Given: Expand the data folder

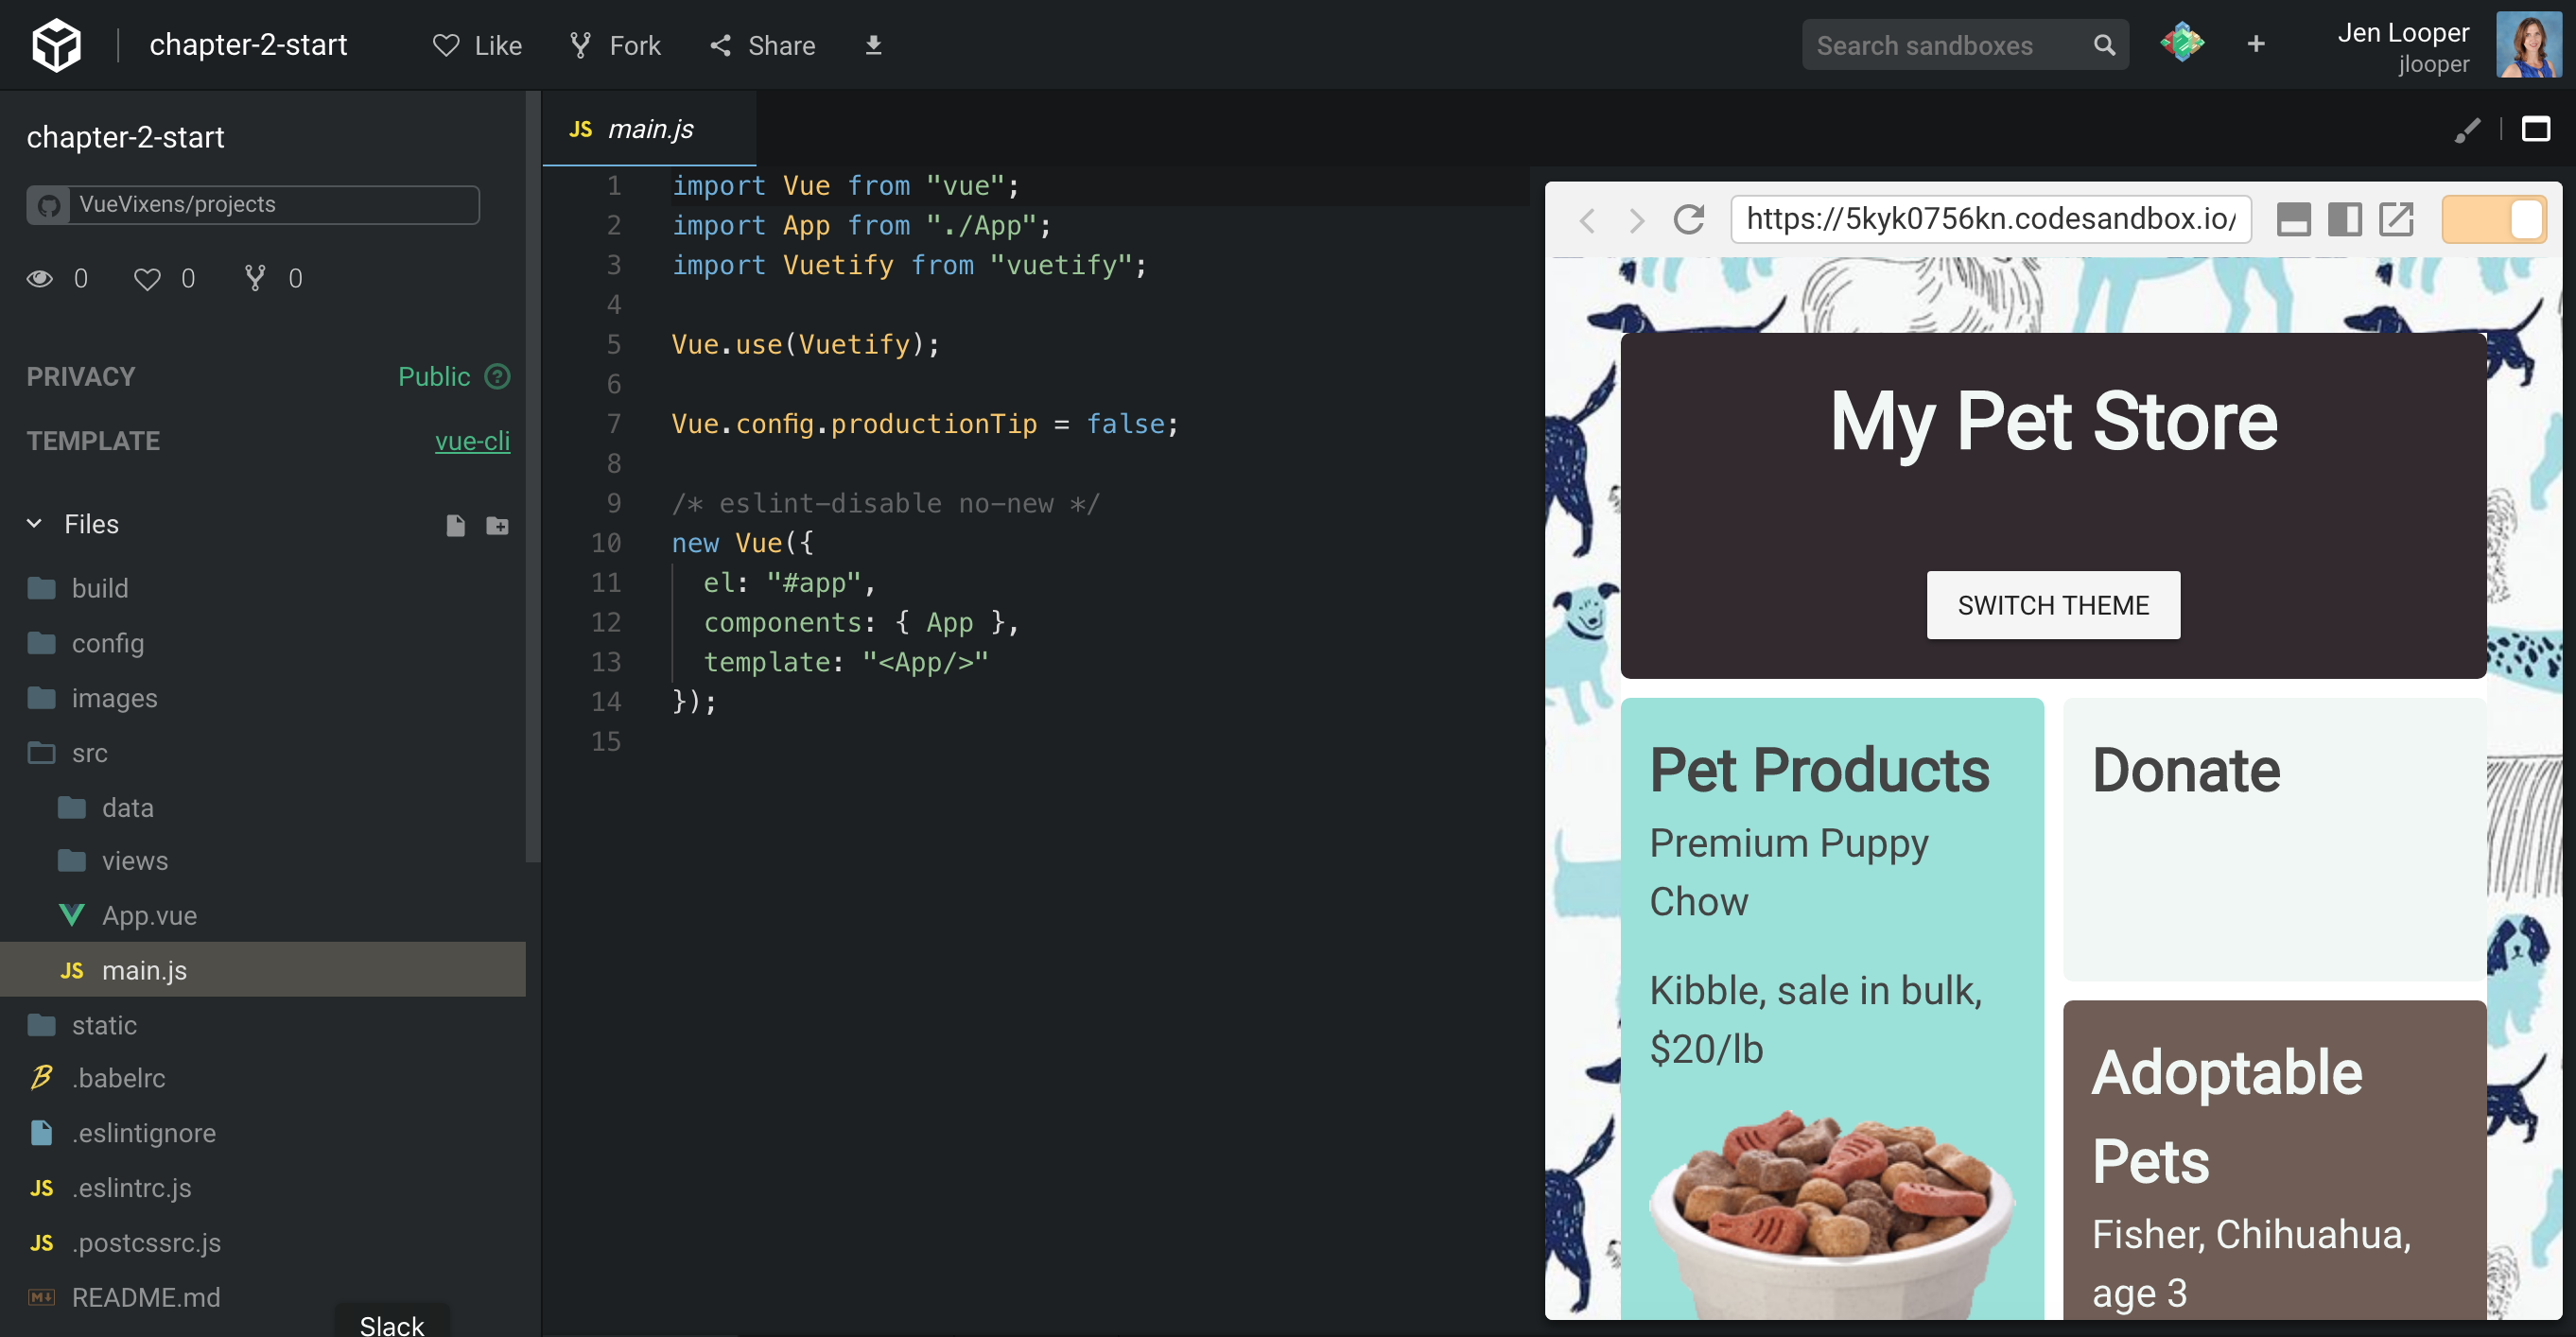Looking at the screenshot, I should pos(263,807).
